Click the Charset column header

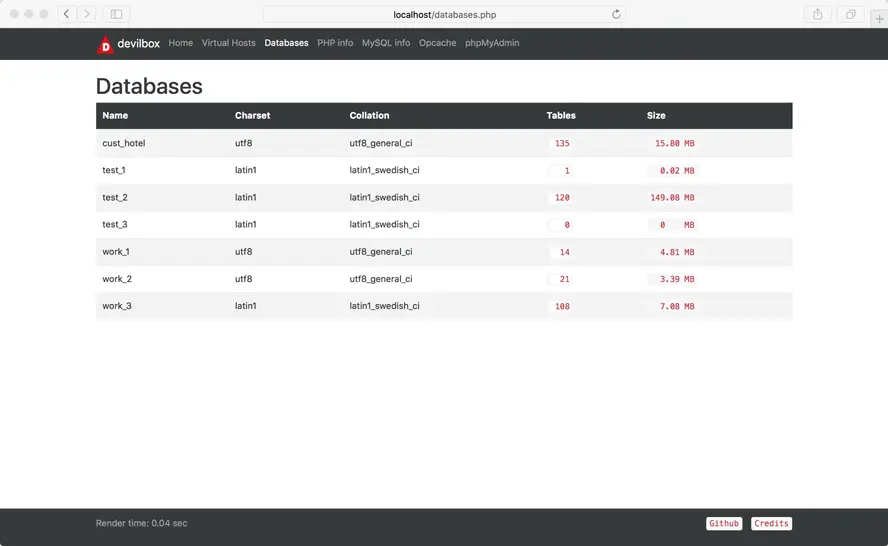click(253, 116)
